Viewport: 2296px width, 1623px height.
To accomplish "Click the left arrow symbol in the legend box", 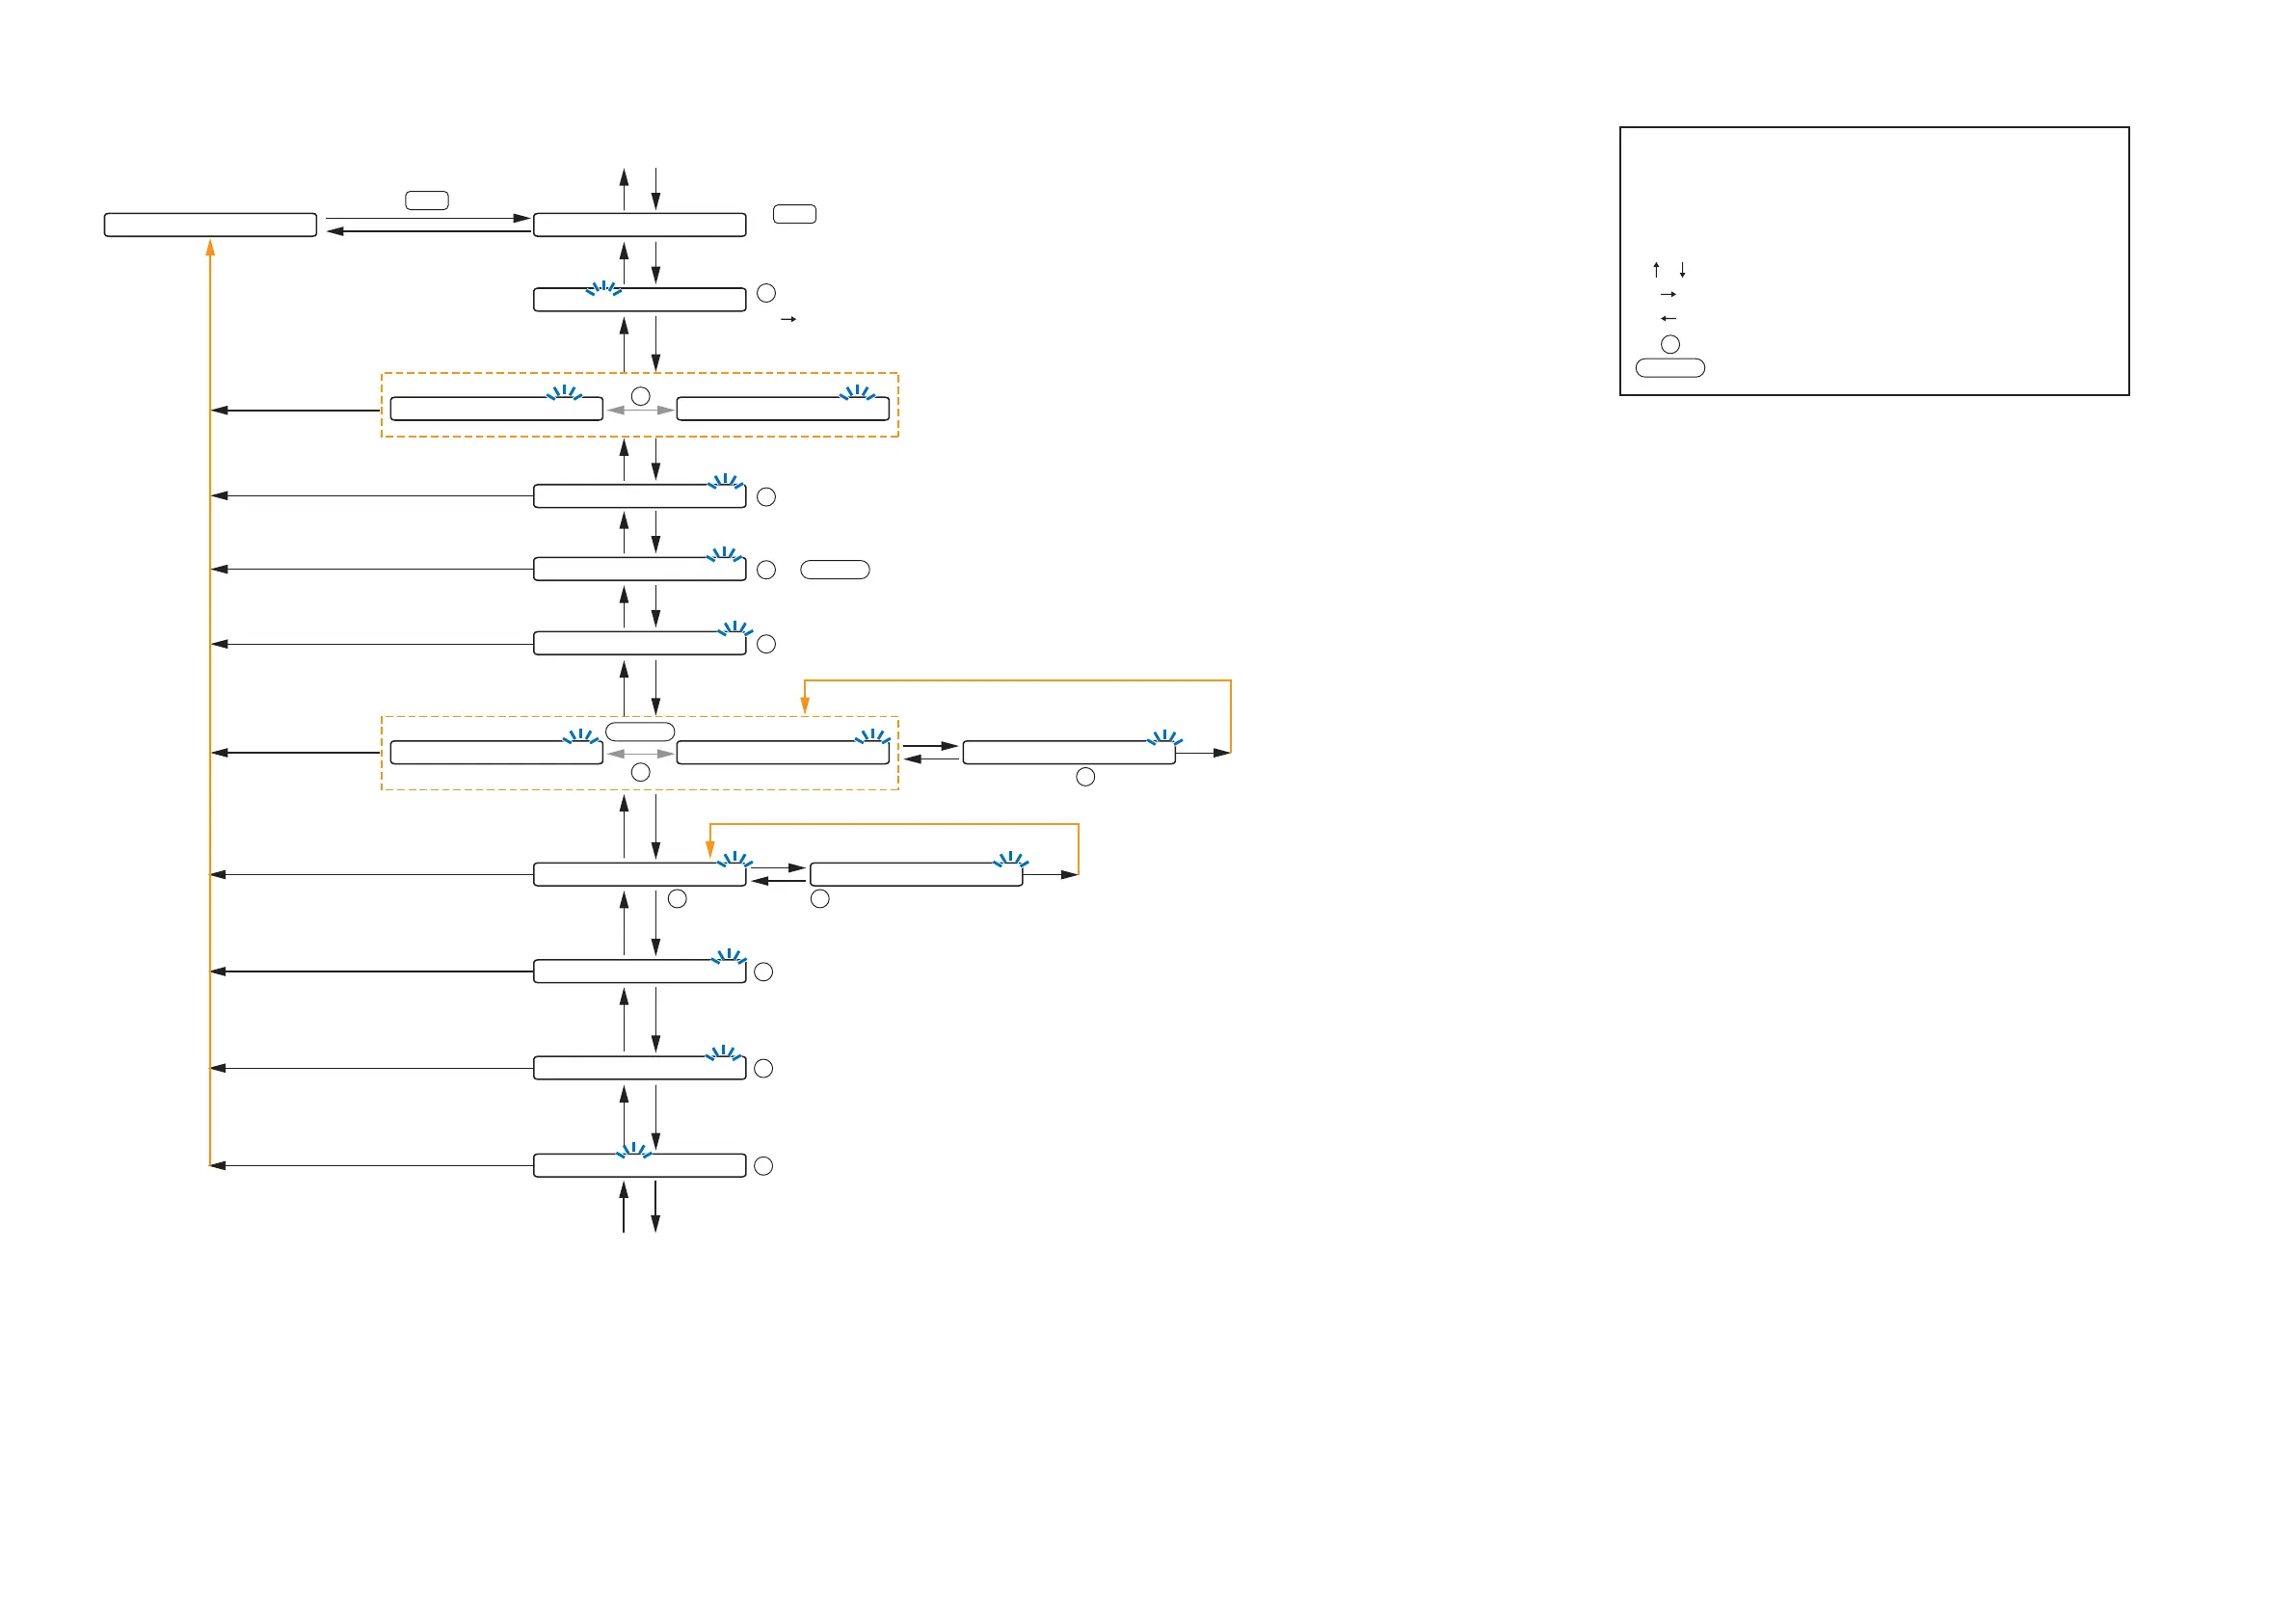I will click(x=1668, y=319).
